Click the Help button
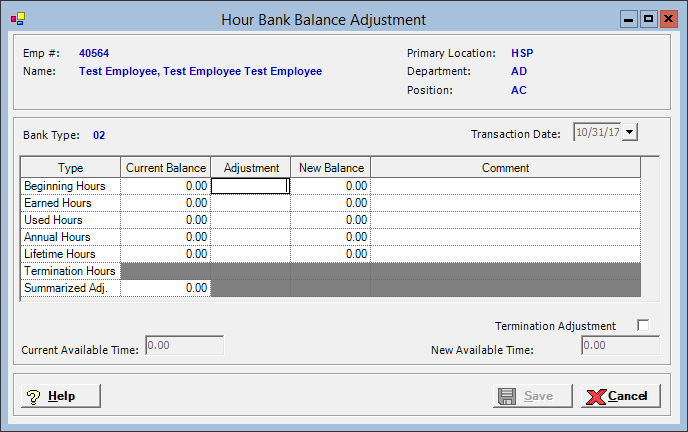 tap(61, 396)
